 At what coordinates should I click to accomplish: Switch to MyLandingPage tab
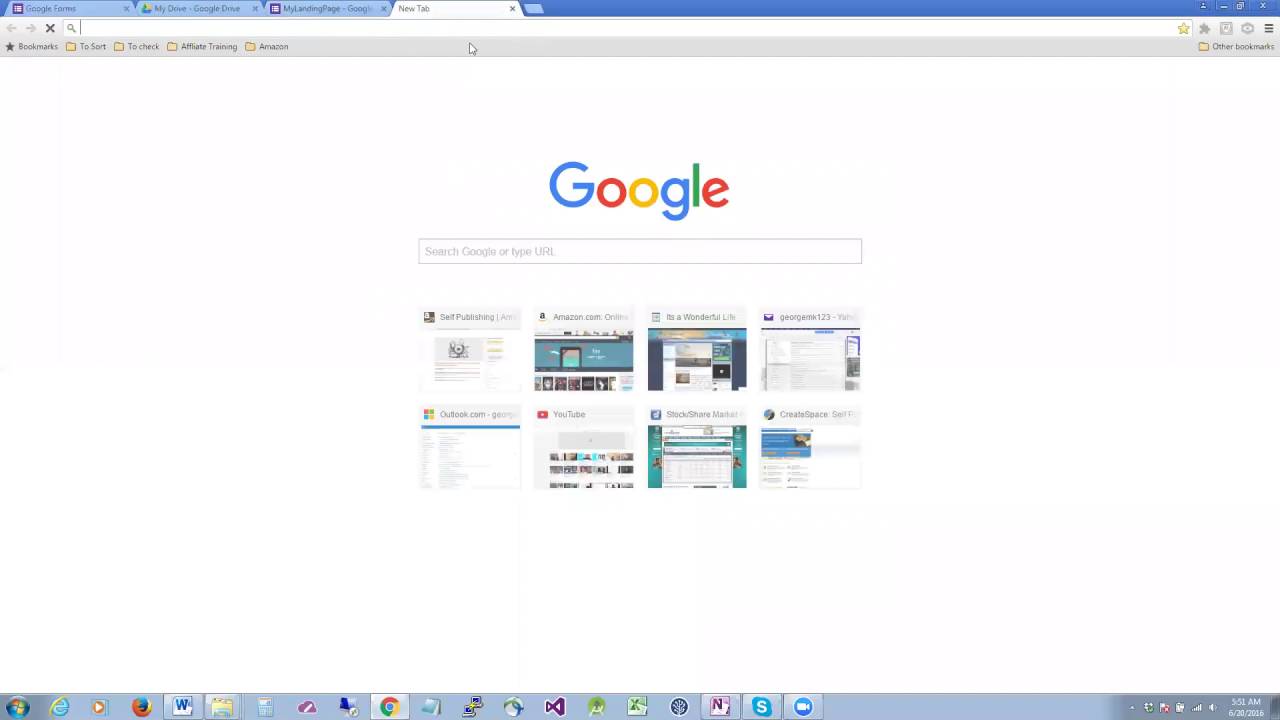325,8
